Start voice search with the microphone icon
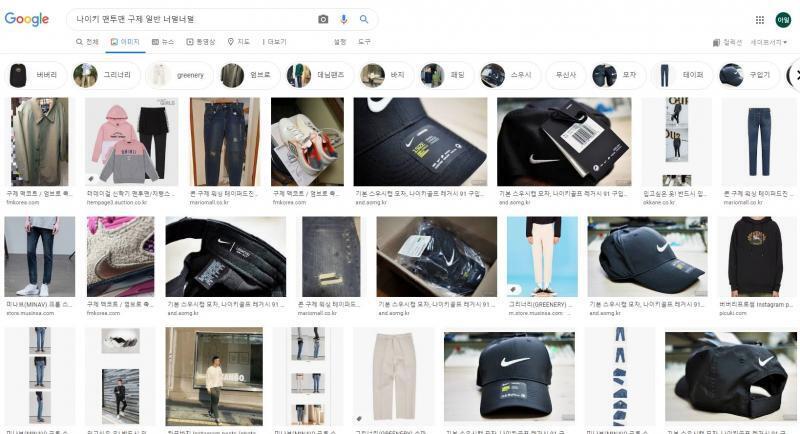Screen dimensions: 800x434 point(344,19)
